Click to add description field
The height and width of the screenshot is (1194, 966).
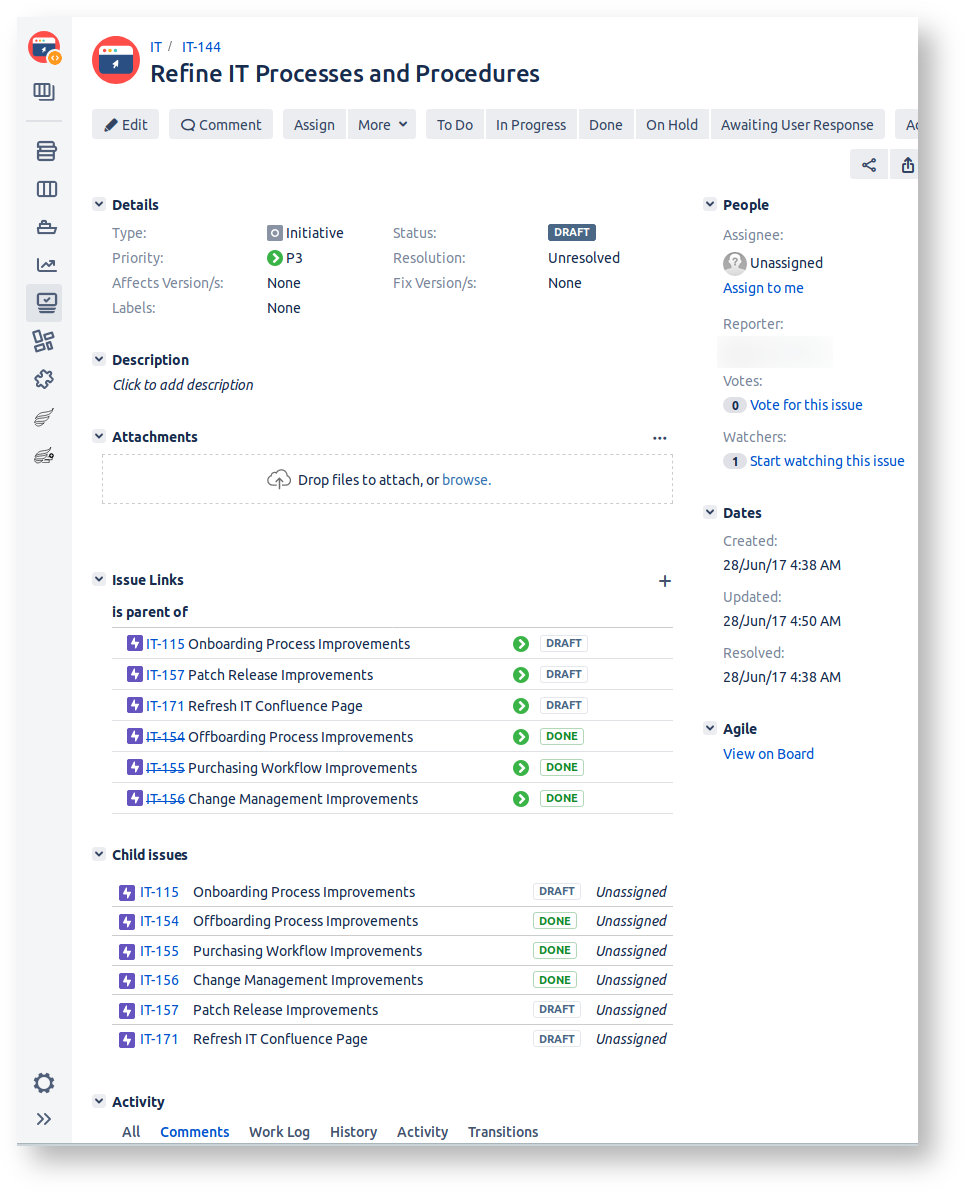183,385
